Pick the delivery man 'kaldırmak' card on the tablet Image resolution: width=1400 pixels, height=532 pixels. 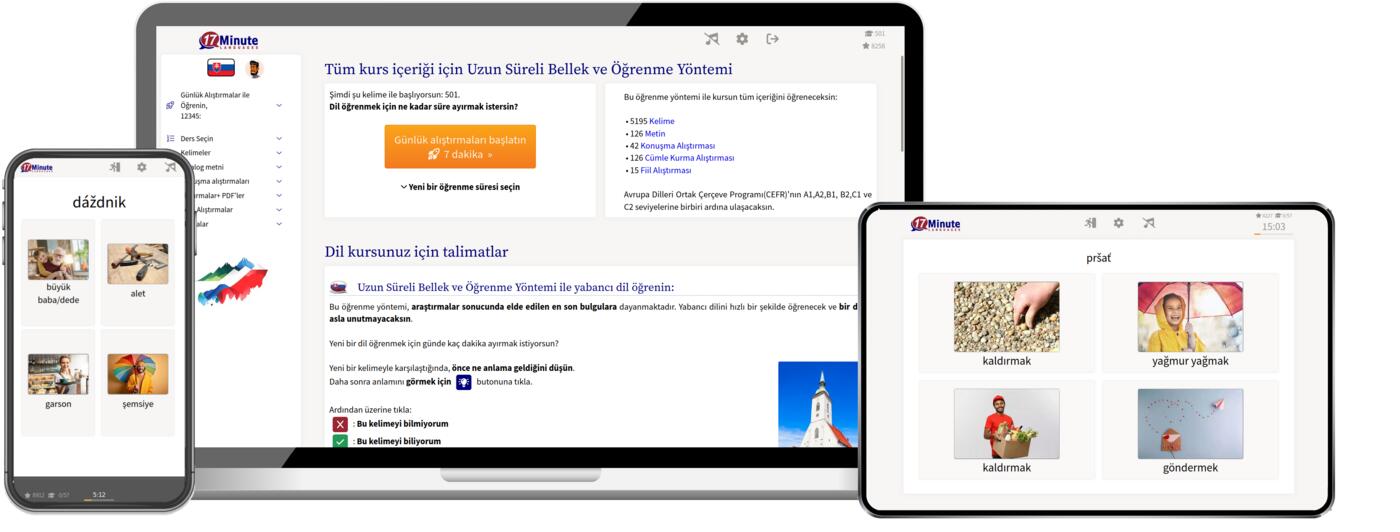pos(1007,431)
